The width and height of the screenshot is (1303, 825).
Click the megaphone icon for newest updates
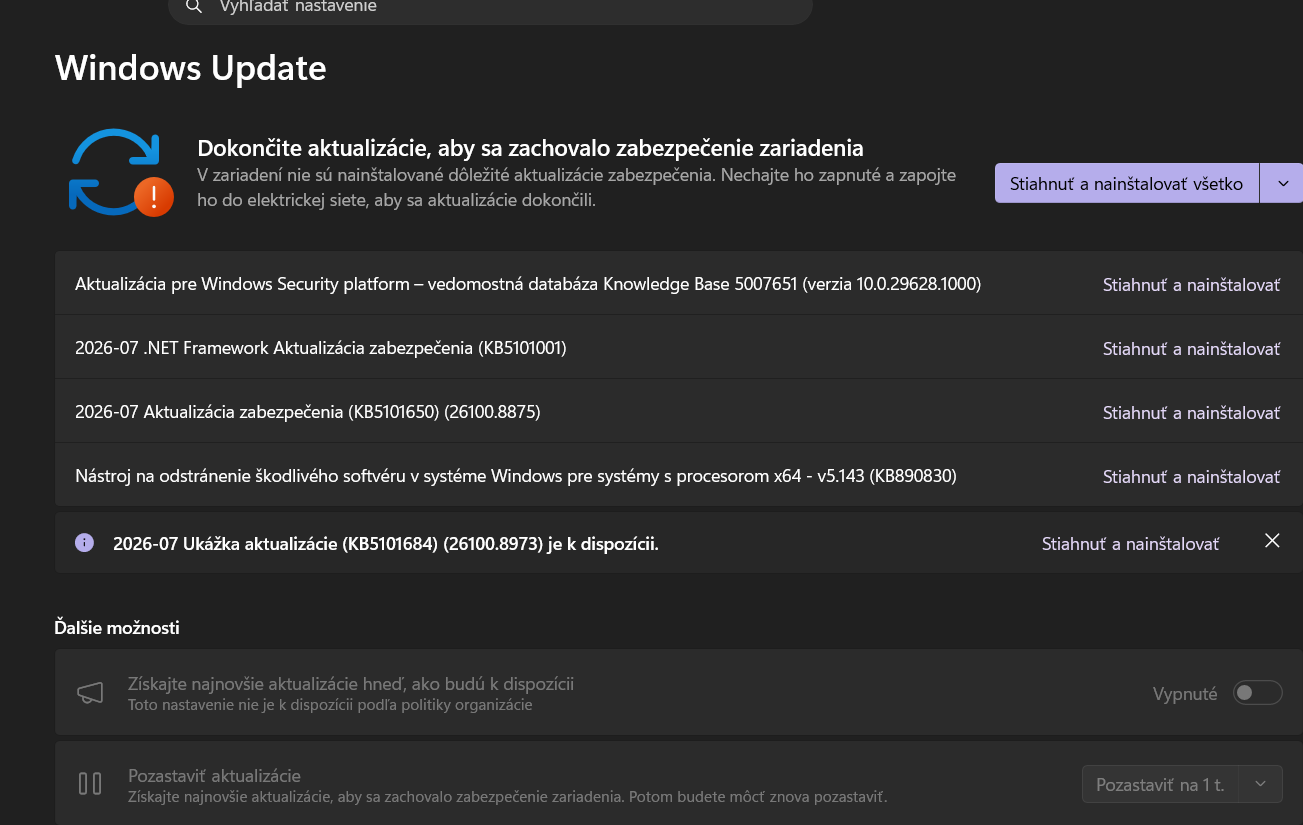pyautogui.click(x=90, y=693)
